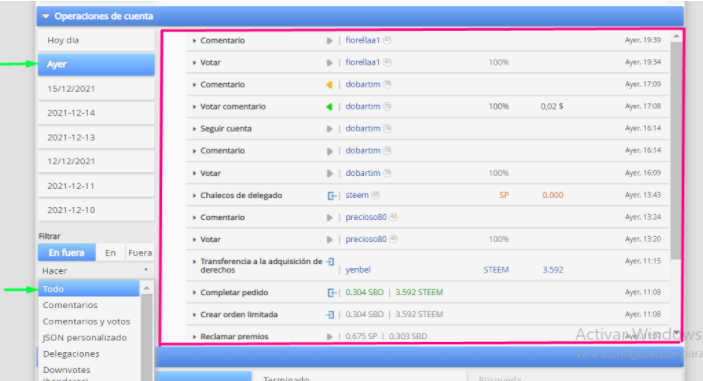Open the steem account link
The height and width of the screenshot is (381, 703).
pyautogui.click(x=357, y=195)
